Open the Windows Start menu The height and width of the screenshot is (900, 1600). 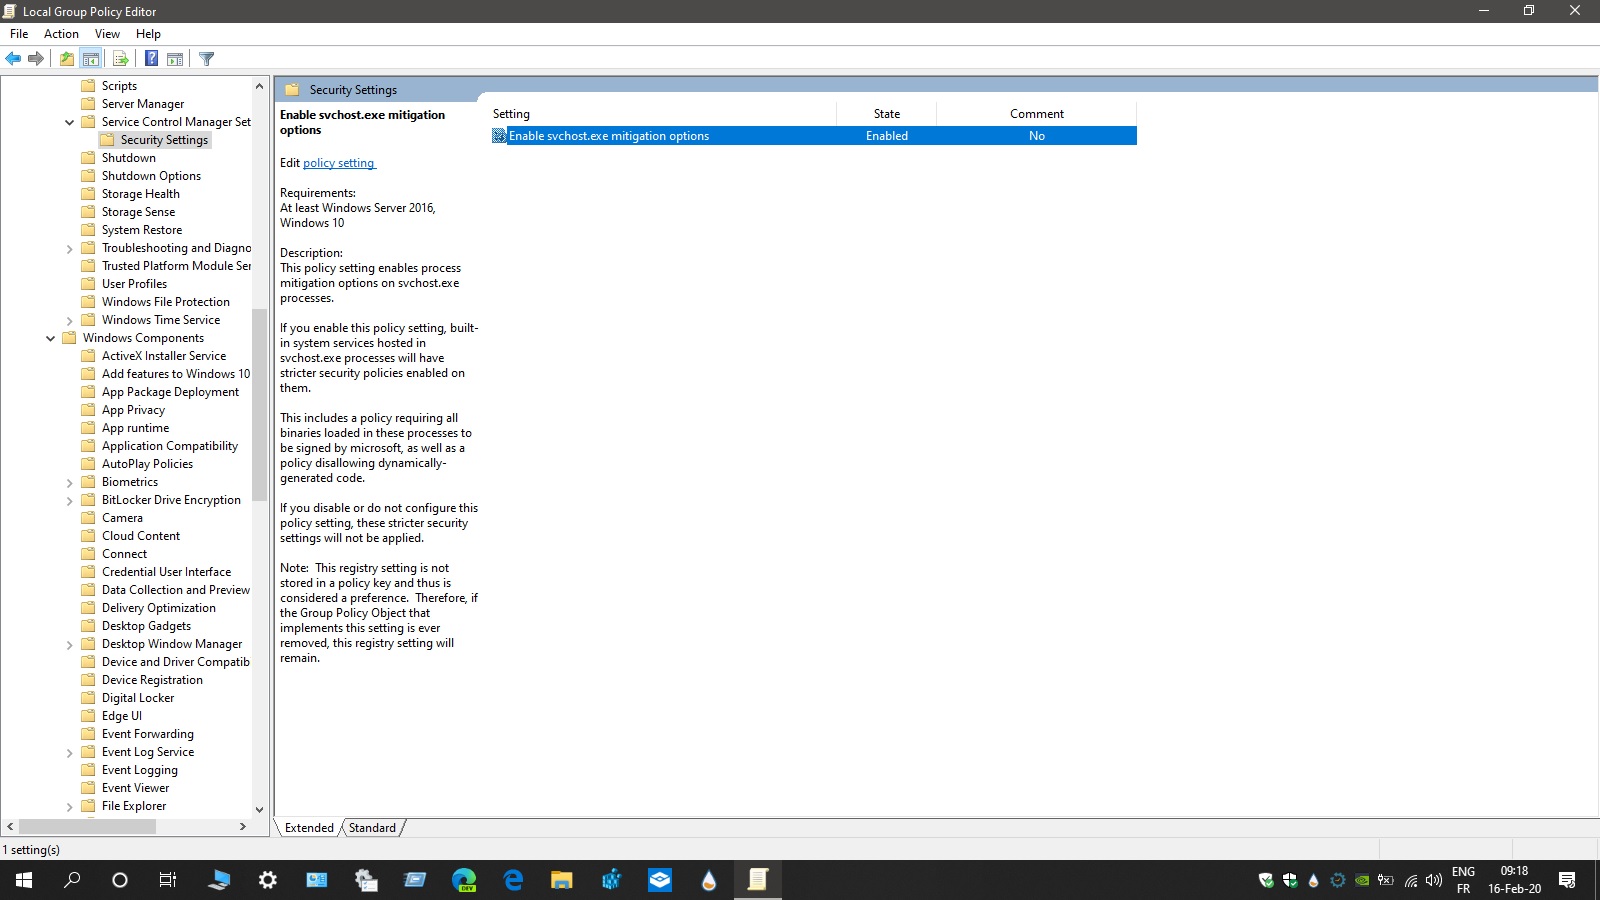coord(24,880)
